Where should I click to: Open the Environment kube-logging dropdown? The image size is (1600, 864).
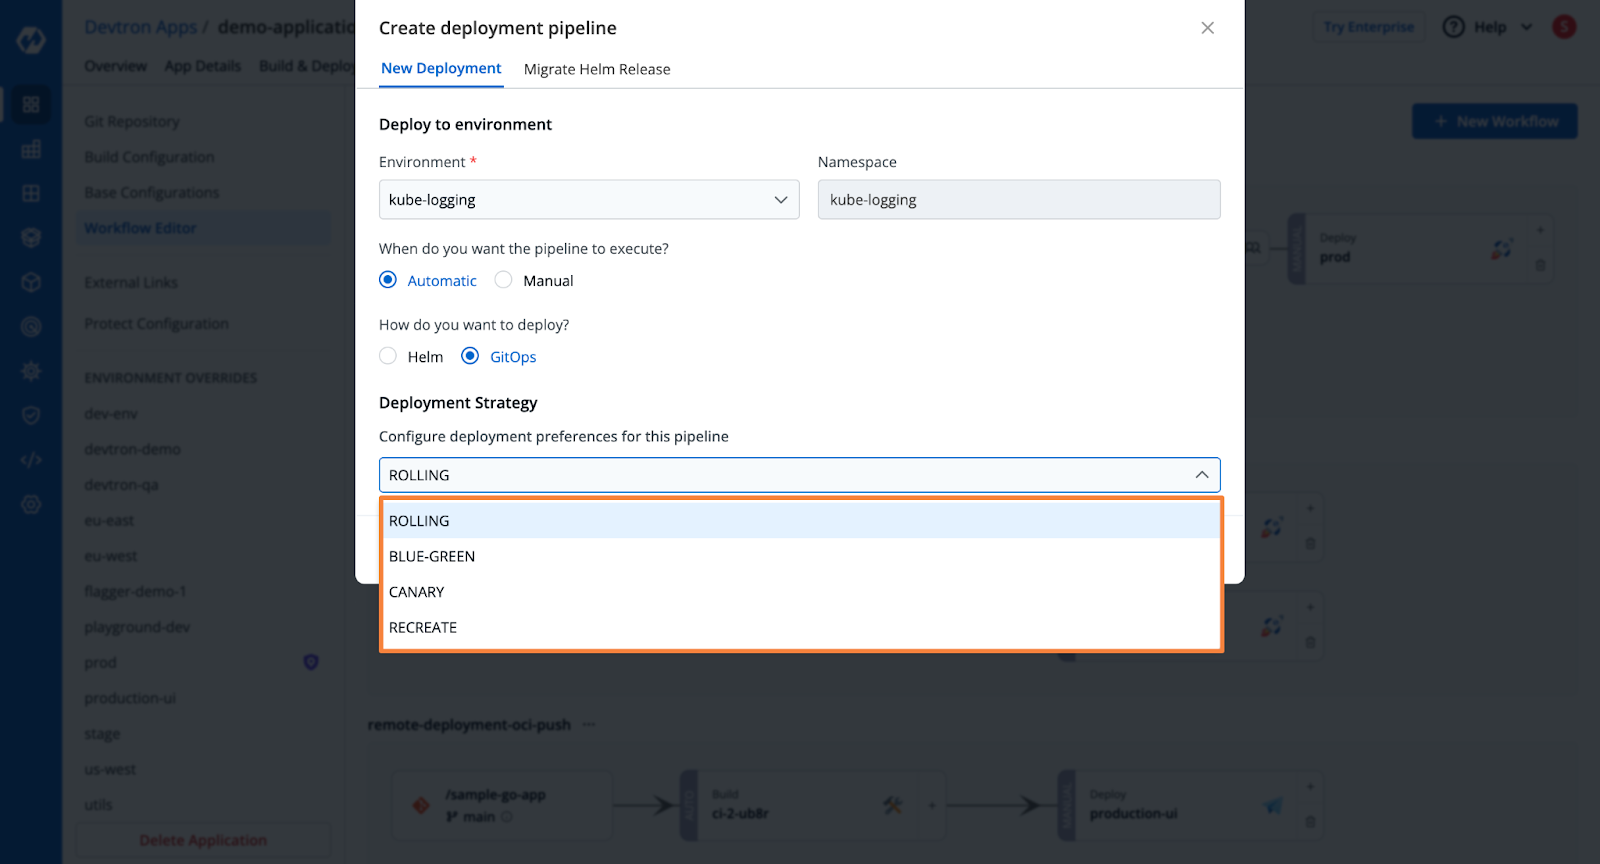click(x=589, y=200)
